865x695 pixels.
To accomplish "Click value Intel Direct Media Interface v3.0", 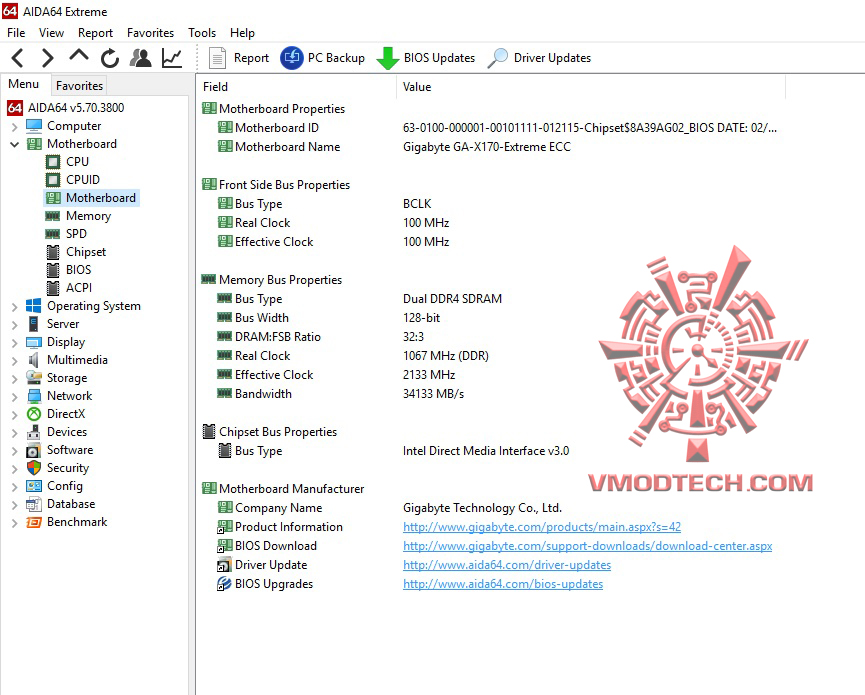I will coord(486,451).
